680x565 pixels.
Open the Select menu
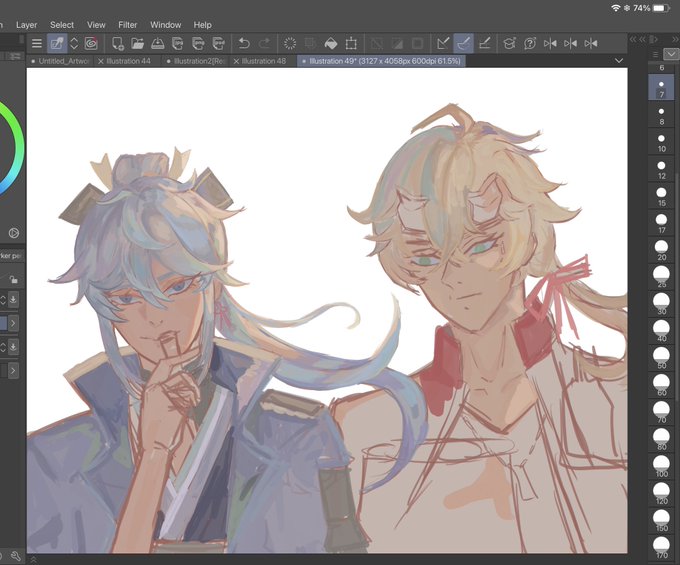(x=62, y=25)
